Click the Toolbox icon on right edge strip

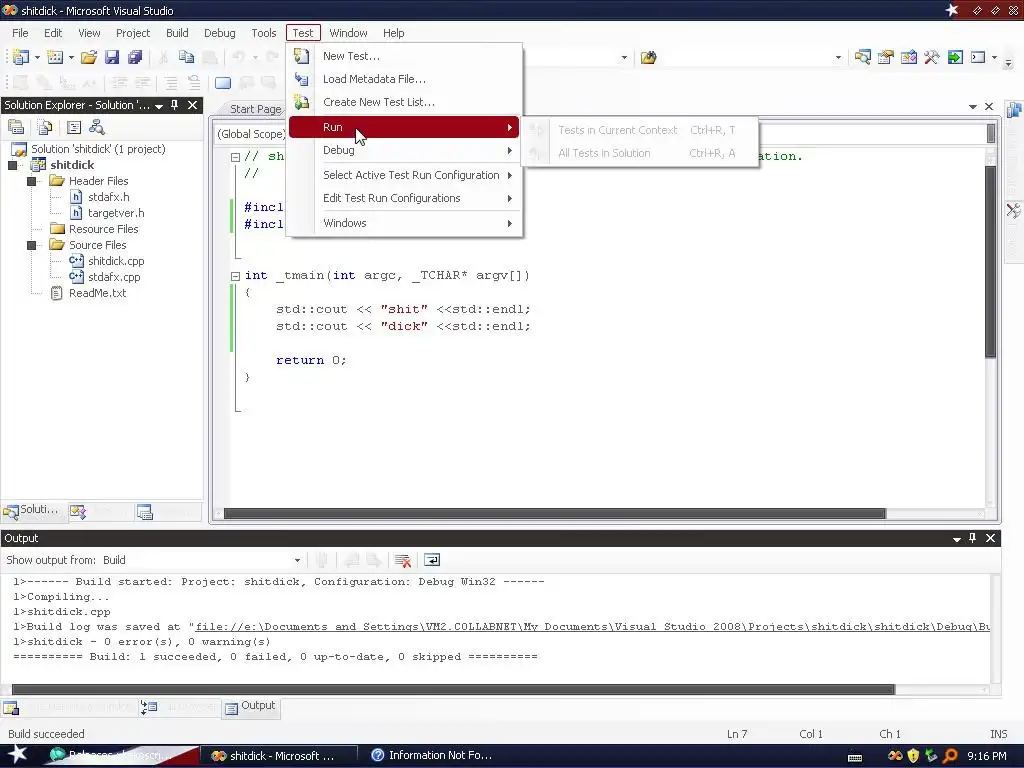click(x=1014, y=210)
